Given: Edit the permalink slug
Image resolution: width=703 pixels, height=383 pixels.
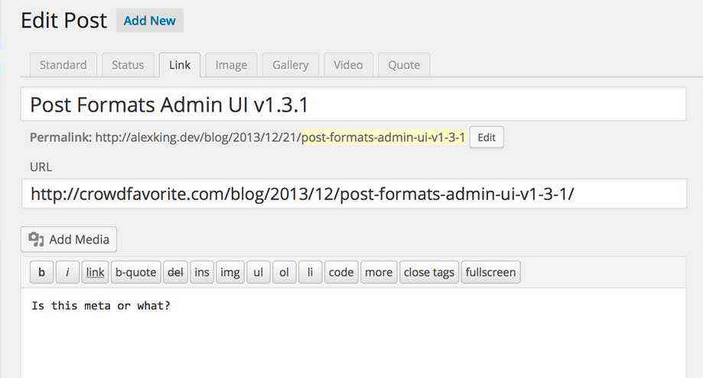Looking at the screenshot, I should pyautogui.click(x=486, y=137).
